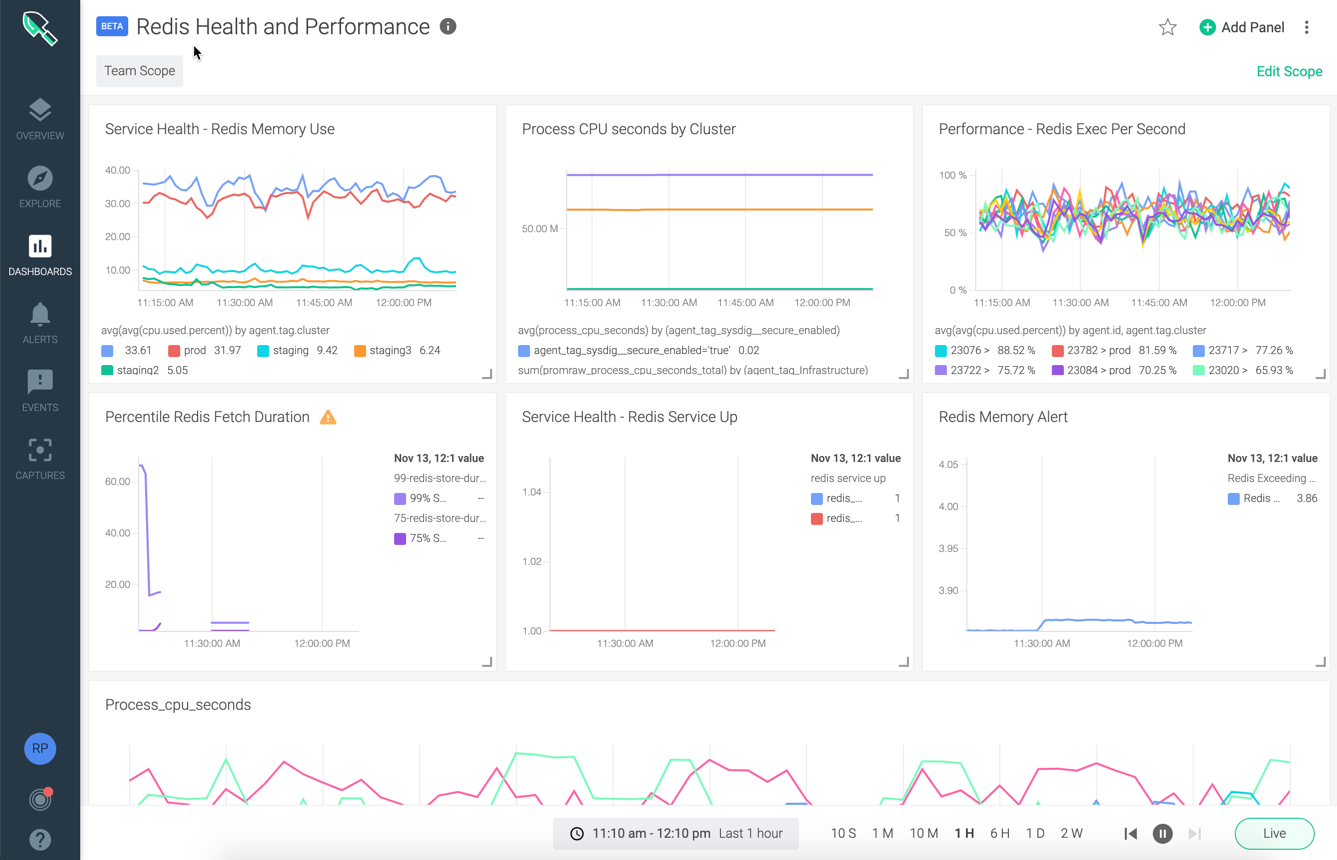Toggle the 75% S... legend swatch

click(x=400, y=538)
